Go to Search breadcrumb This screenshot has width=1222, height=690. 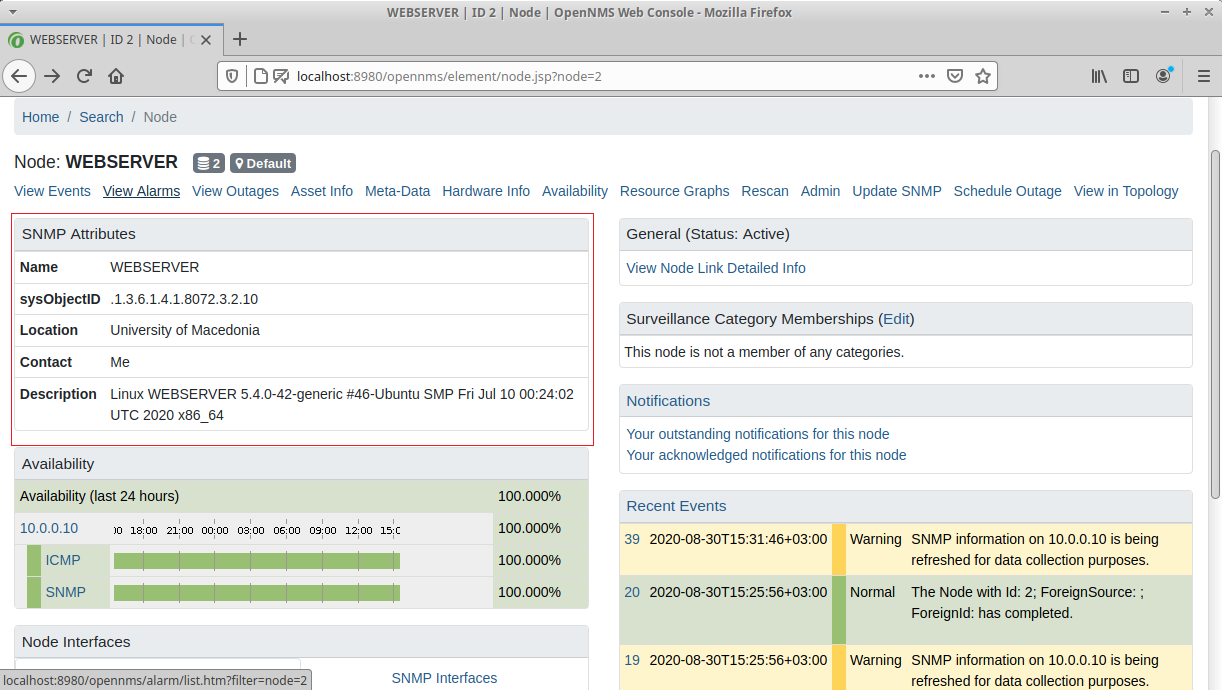pos(102,117)
